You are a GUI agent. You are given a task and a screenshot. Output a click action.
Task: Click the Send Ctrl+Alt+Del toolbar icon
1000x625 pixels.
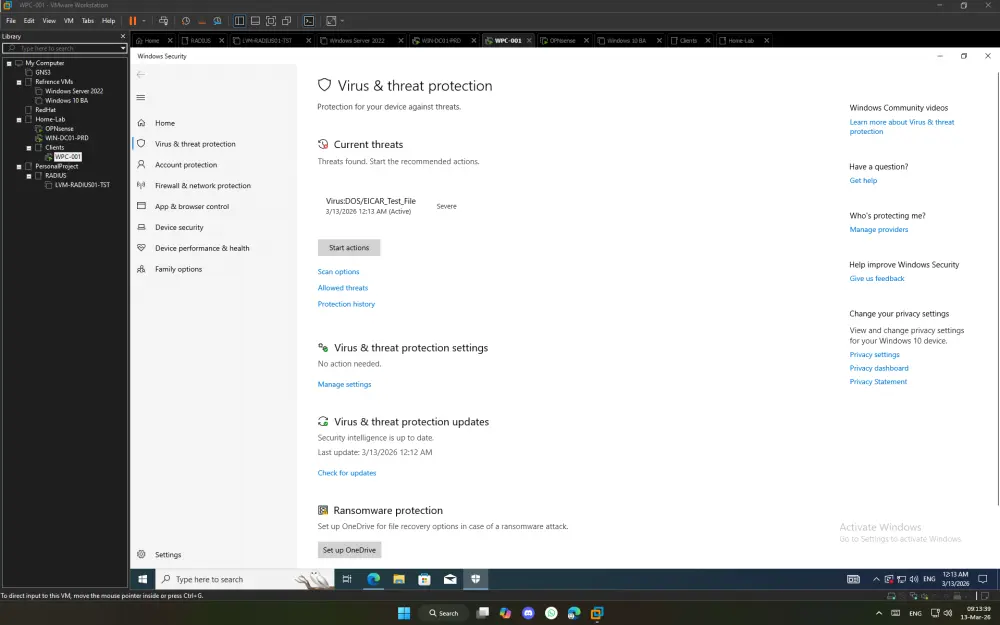[163, 20]
